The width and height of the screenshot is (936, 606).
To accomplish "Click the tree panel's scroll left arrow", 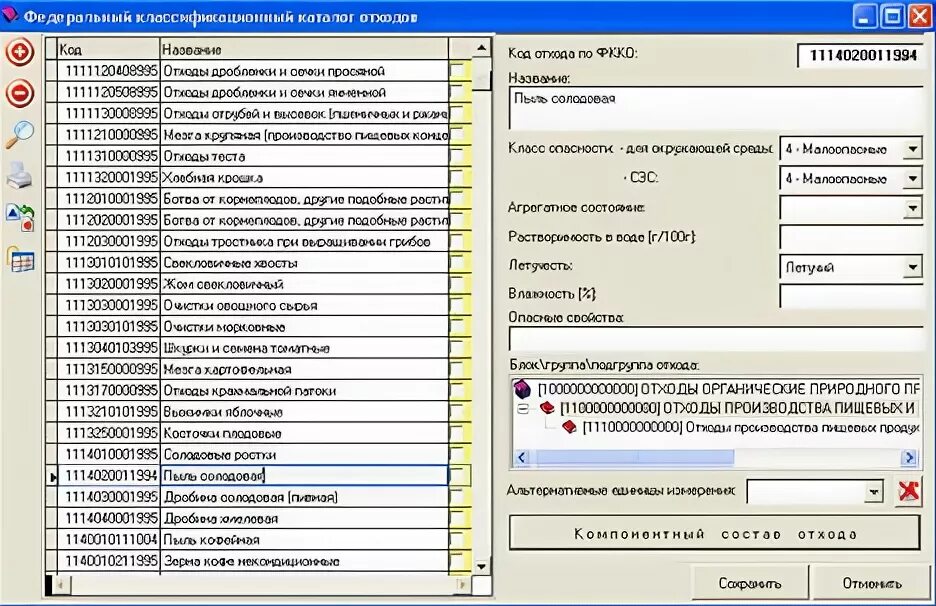I will (521, 457).
